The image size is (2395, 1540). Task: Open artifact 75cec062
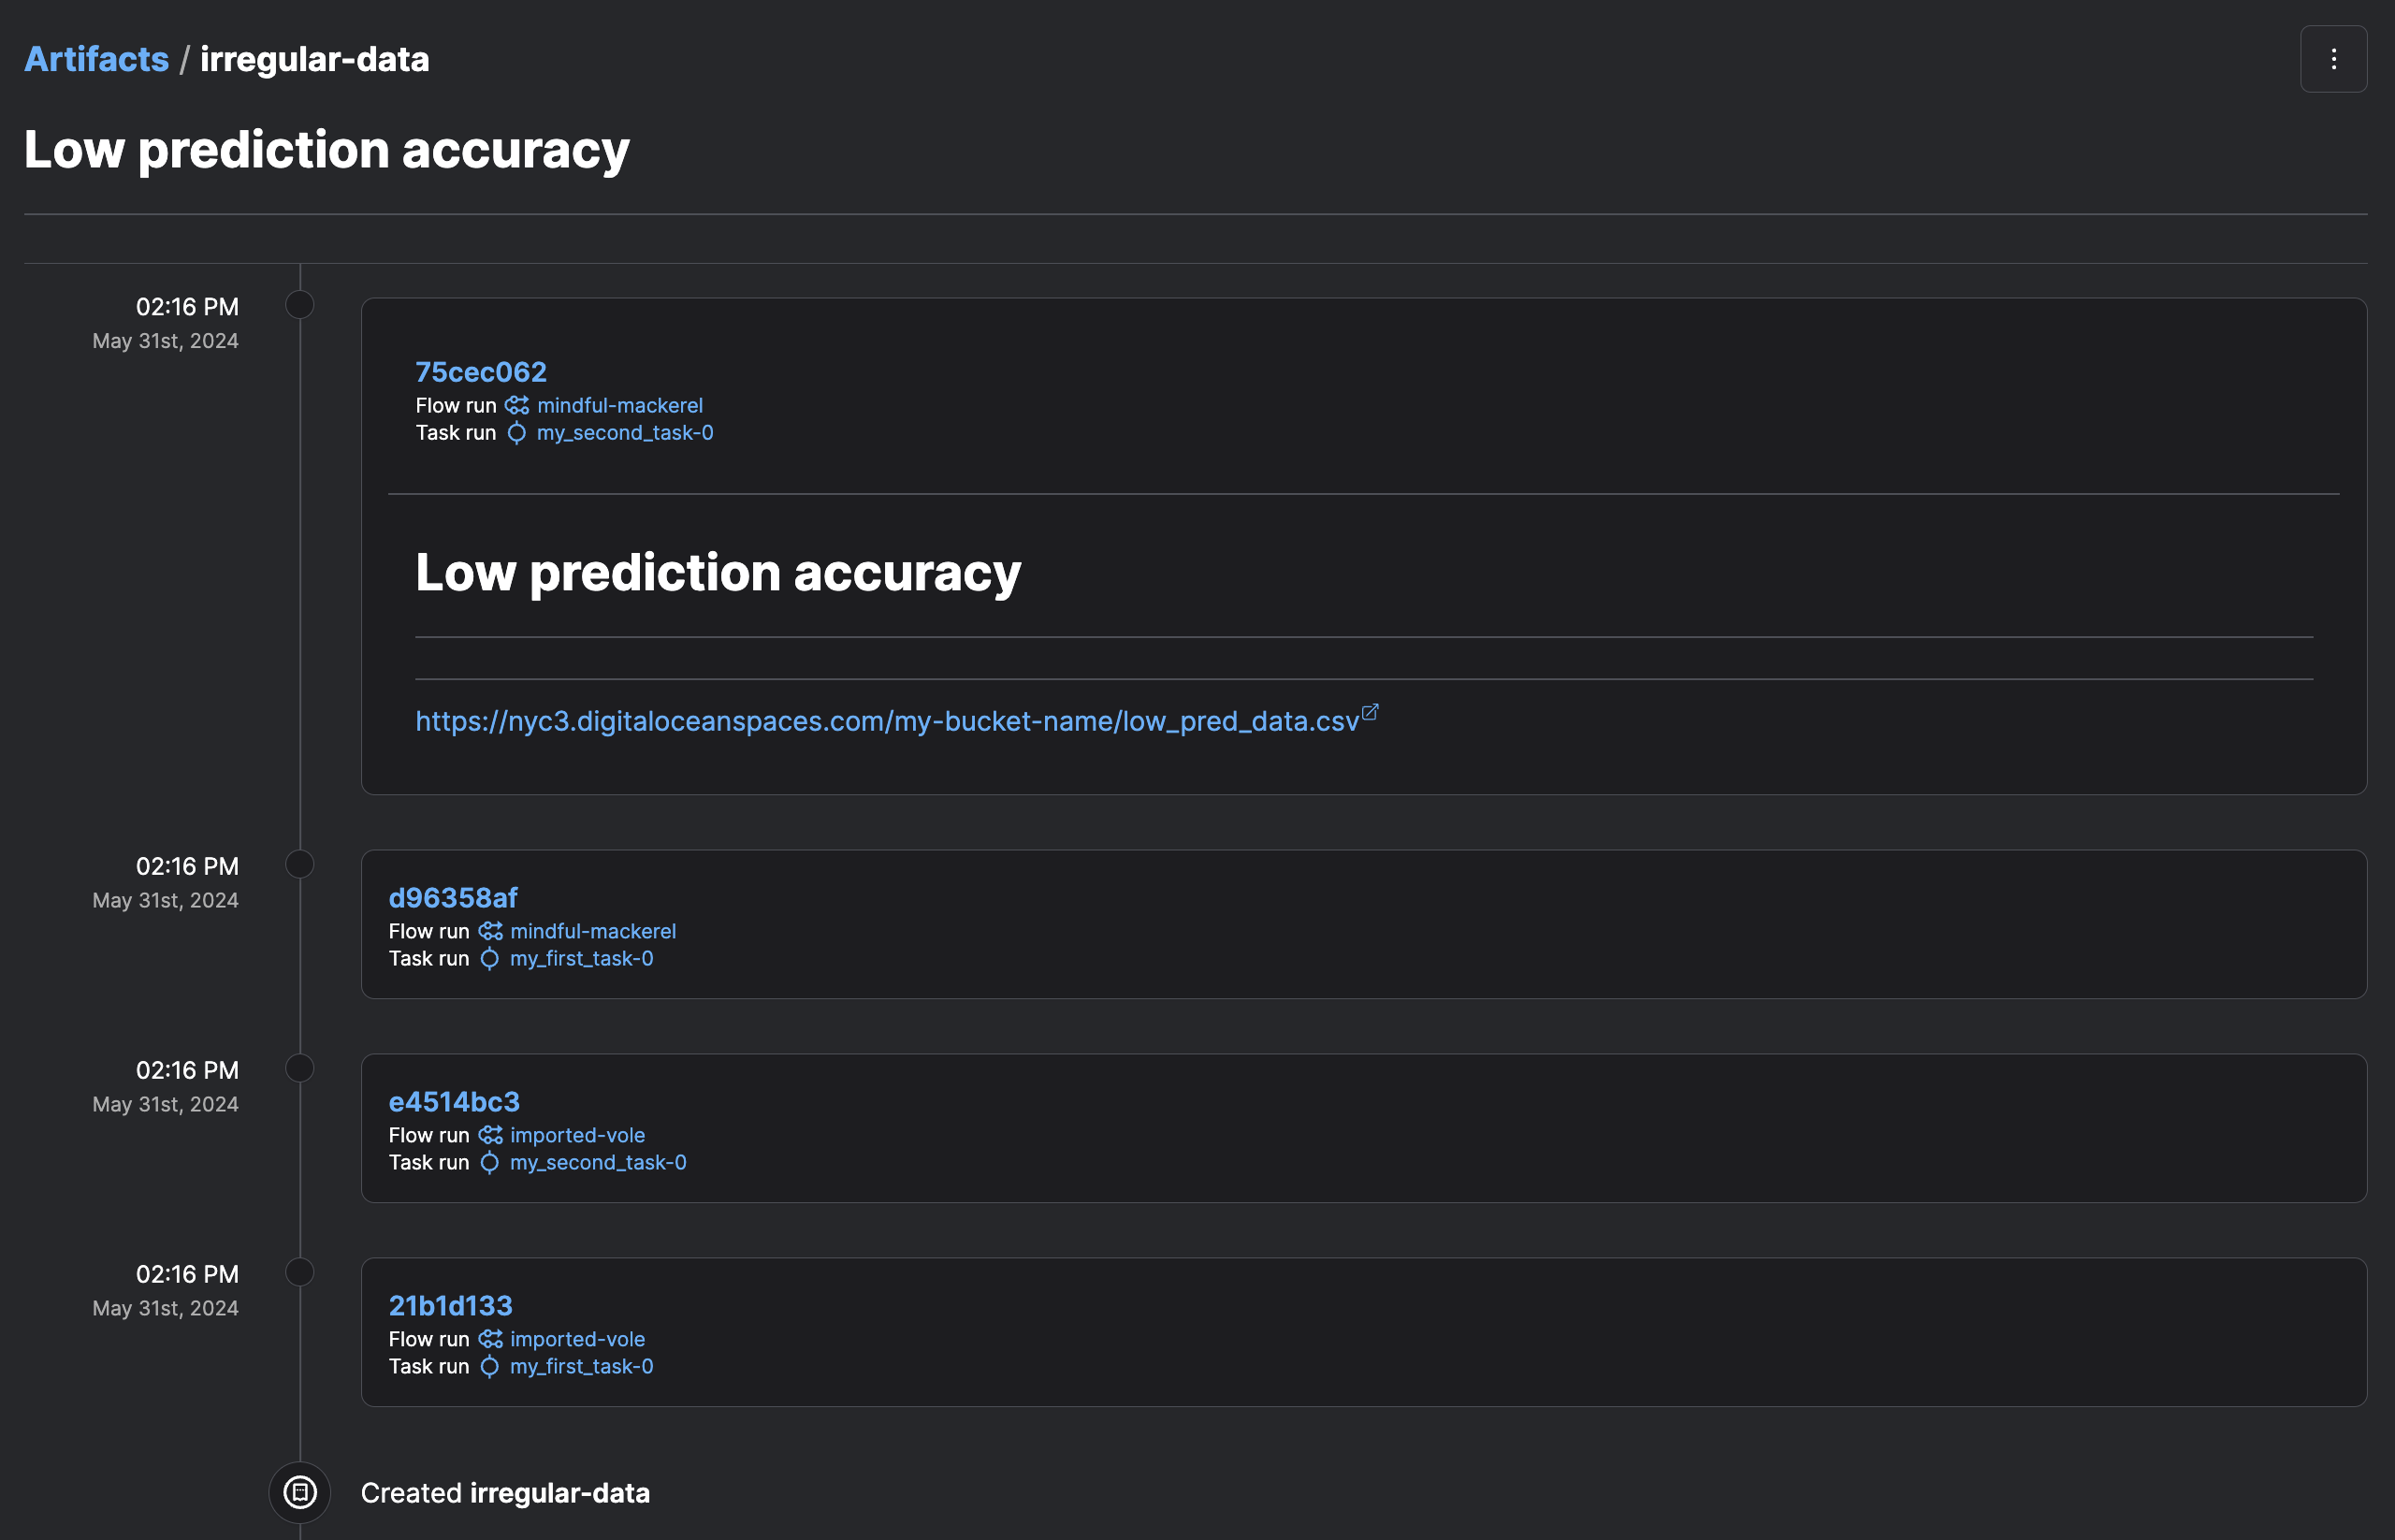click(x=481, y=372)
